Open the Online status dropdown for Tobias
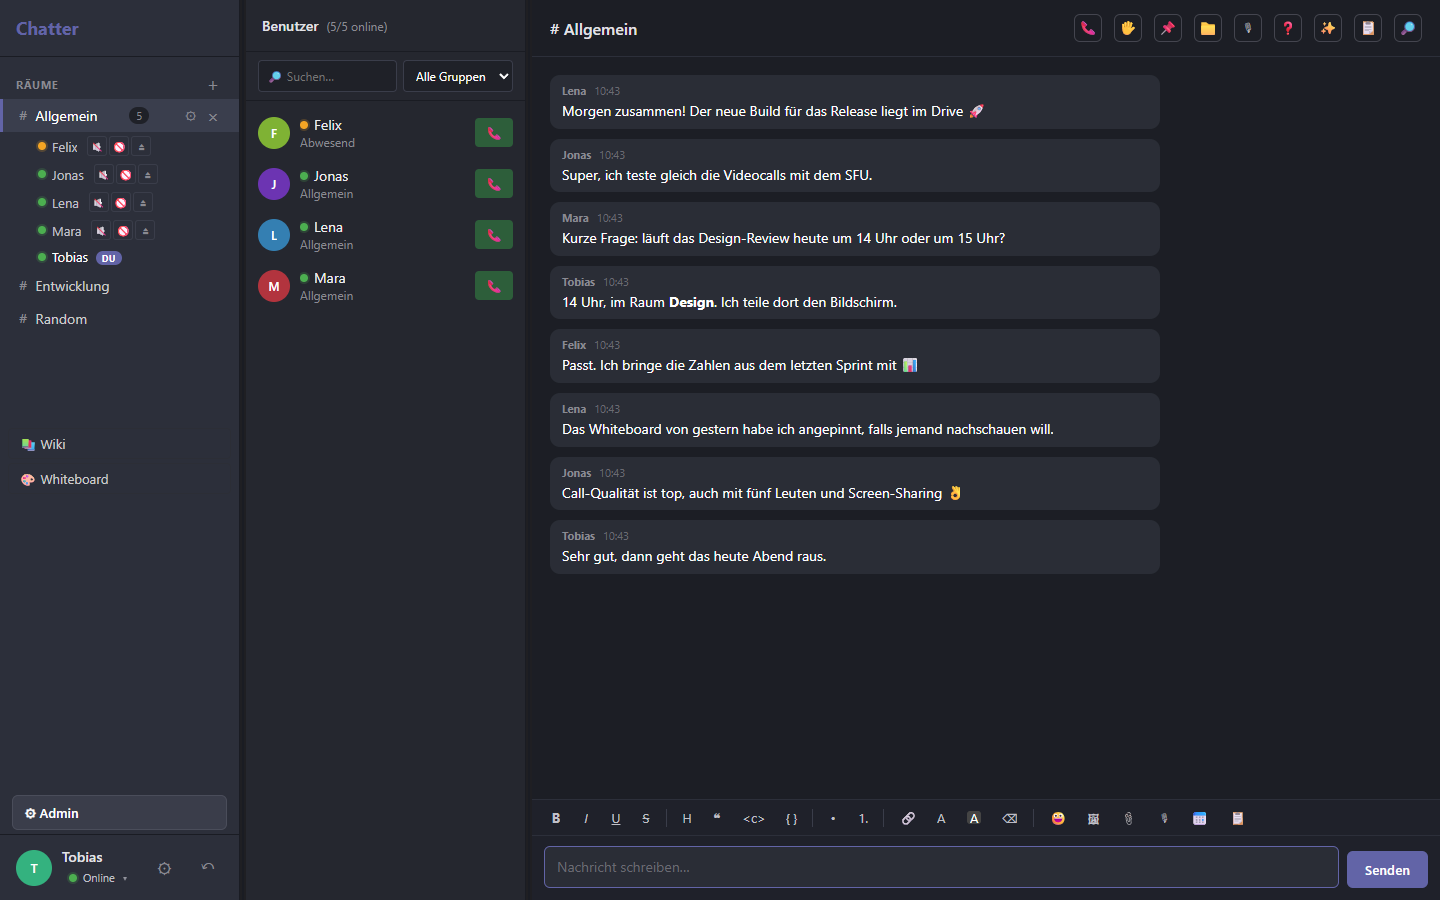 coord(99,878)
